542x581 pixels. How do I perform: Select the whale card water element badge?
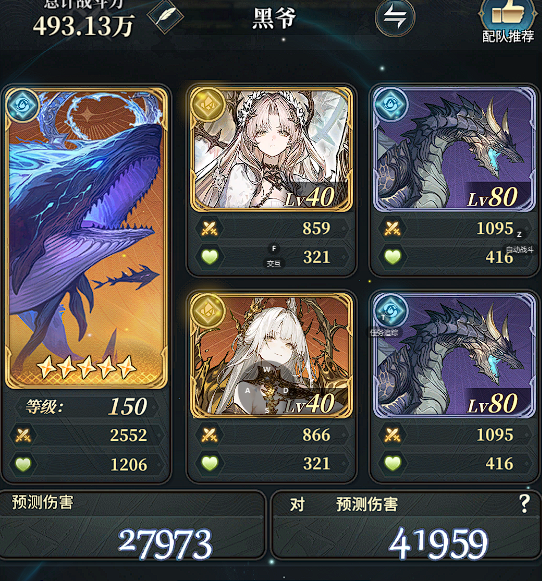(x=23, y=106)
